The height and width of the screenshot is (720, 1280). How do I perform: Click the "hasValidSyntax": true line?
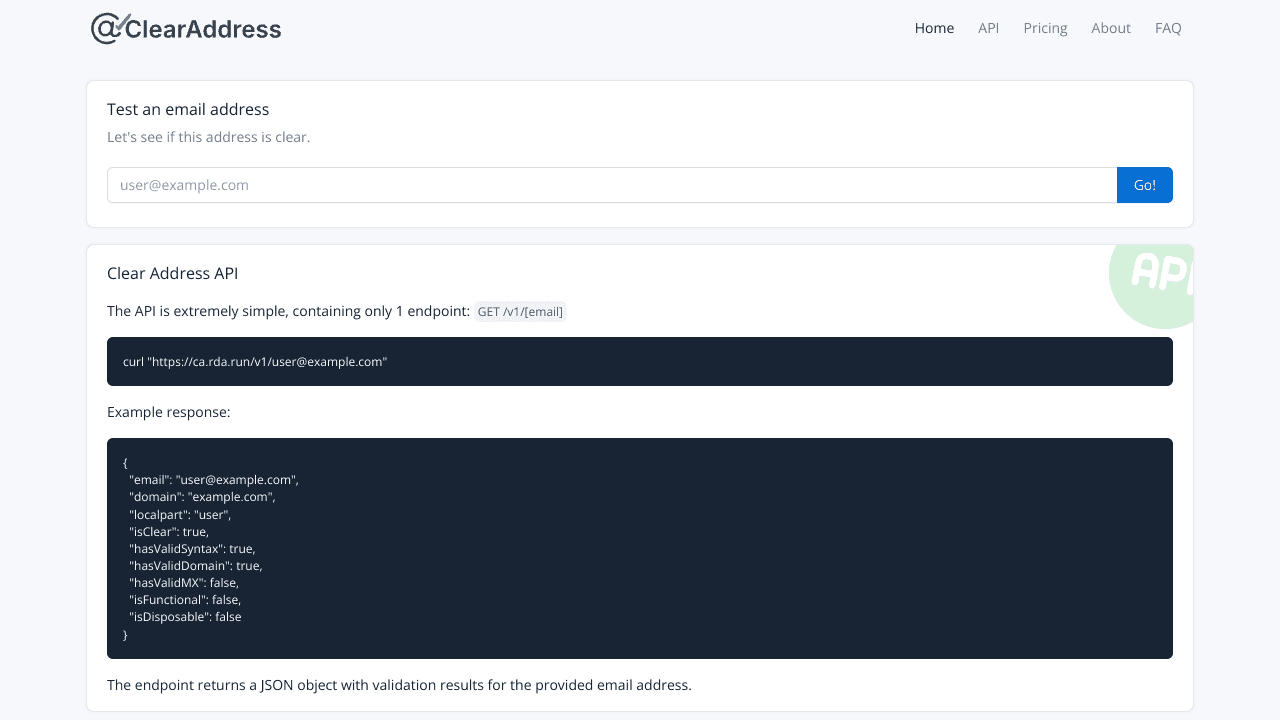pyautogui.click(x=192, y=548)
